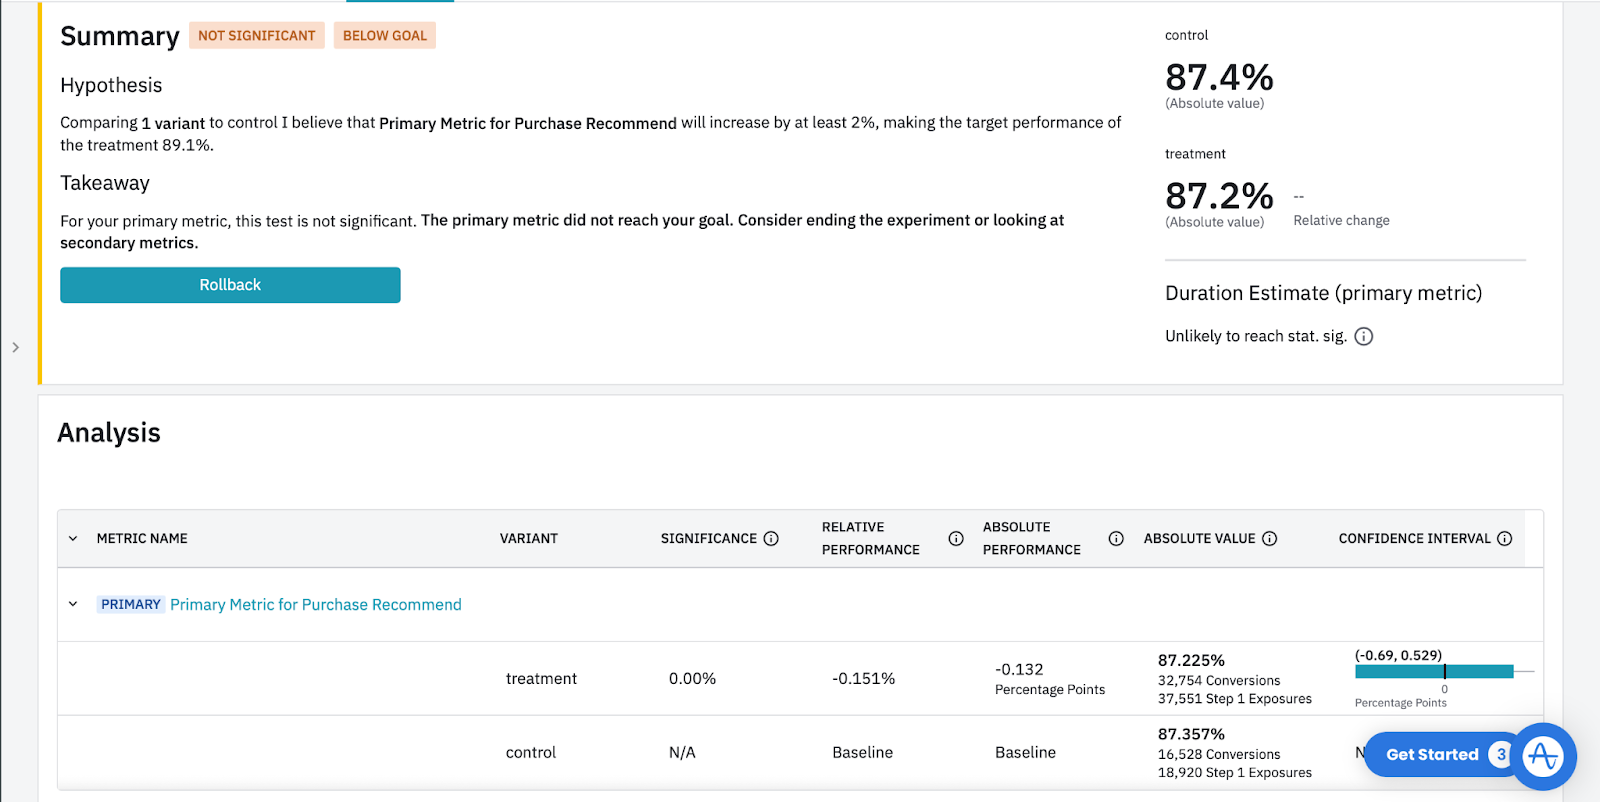Click the Rollback button
1600x802 pixels.
click(230, 285)
